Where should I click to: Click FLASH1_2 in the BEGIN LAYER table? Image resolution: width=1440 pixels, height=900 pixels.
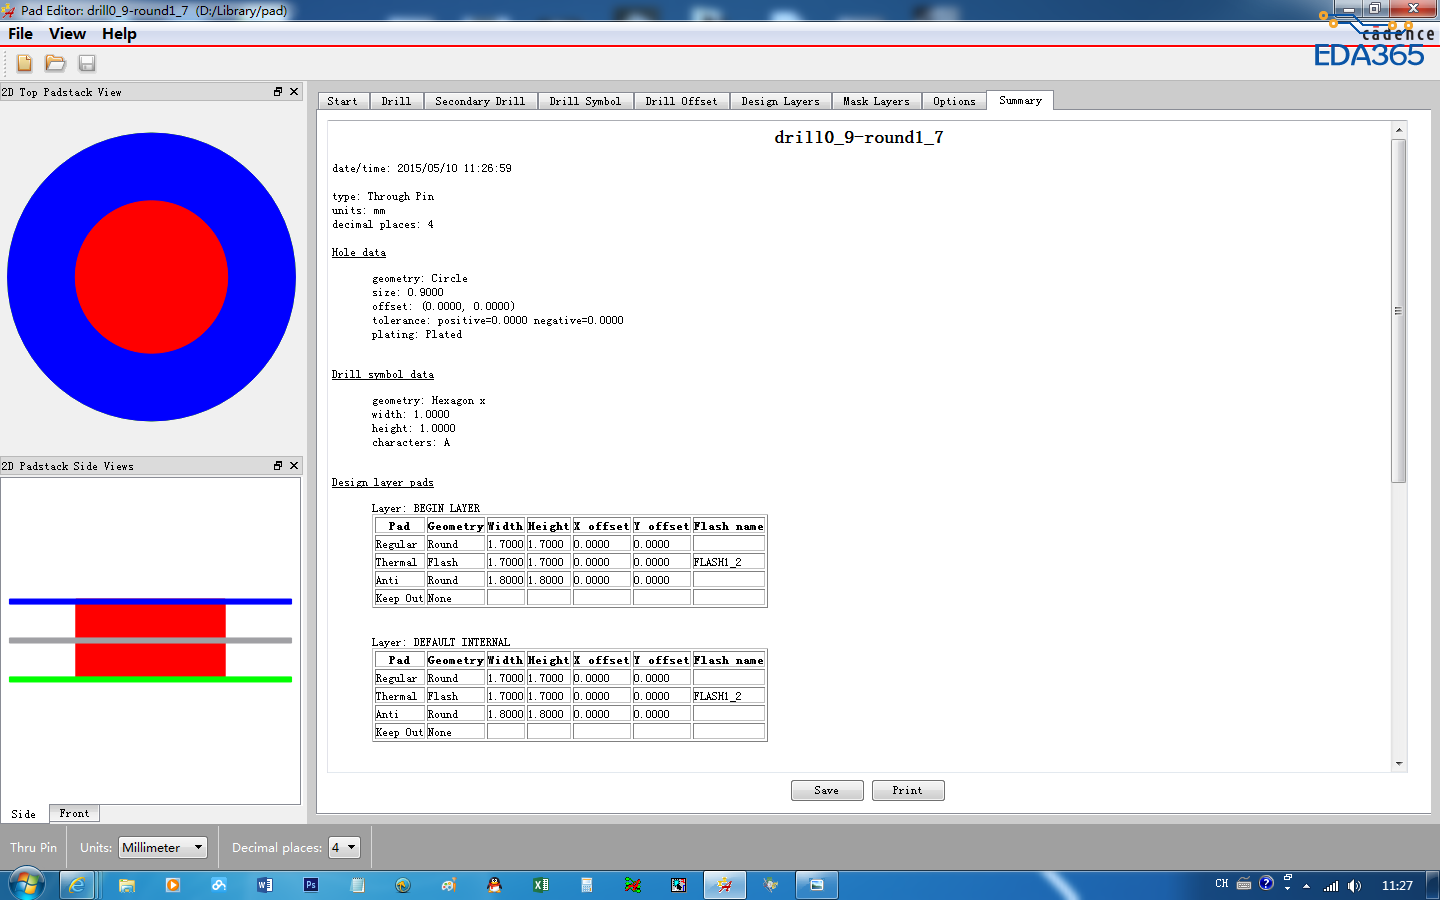click(x=717, y=562)
